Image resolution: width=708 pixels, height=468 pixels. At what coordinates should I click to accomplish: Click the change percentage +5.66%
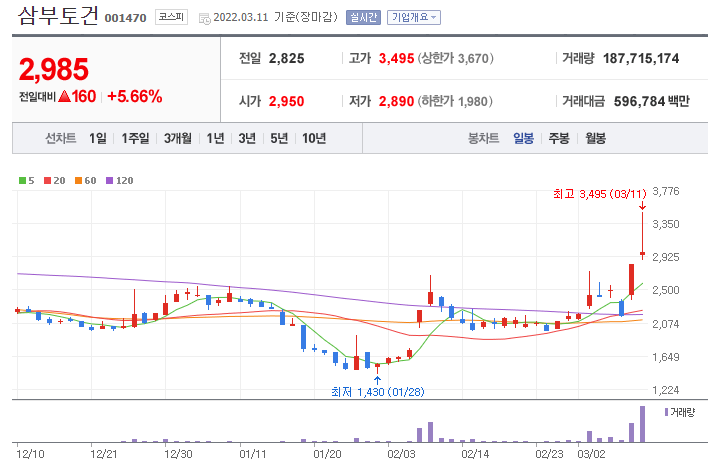[135, 96]
